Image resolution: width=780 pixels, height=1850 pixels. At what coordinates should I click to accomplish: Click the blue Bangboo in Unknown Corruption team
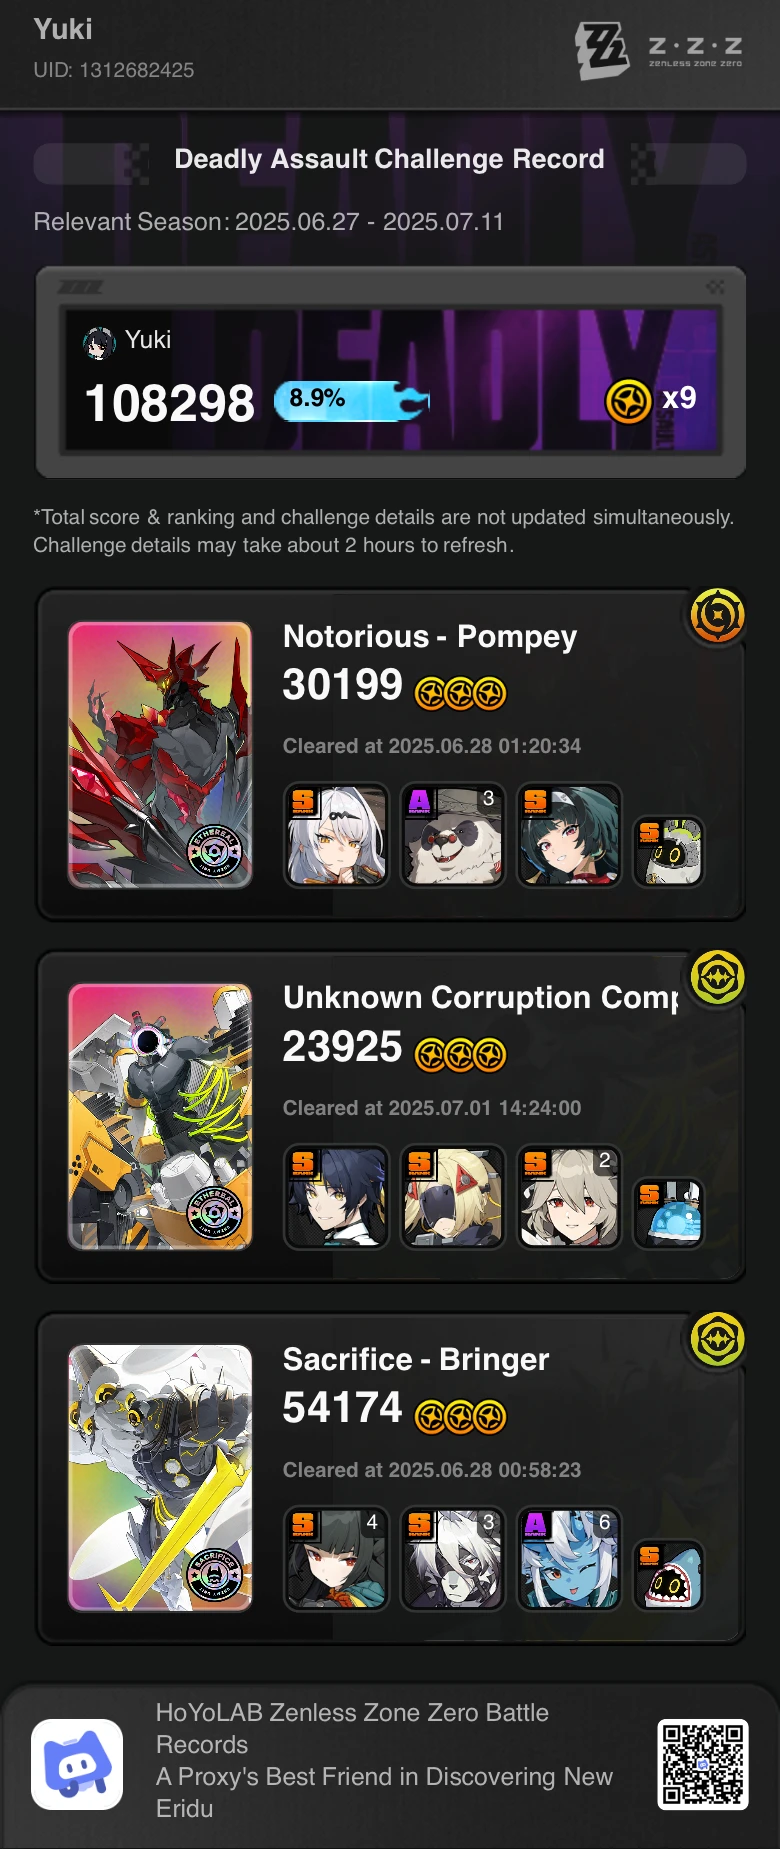pyautogui.click(x=669, y=1213)
